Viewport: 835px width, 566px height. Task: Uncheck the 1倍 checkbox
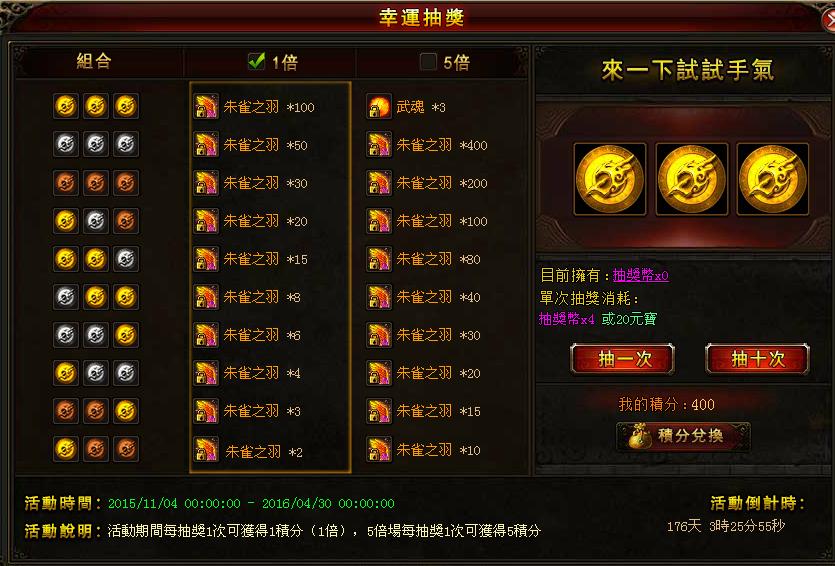point(256,61)
